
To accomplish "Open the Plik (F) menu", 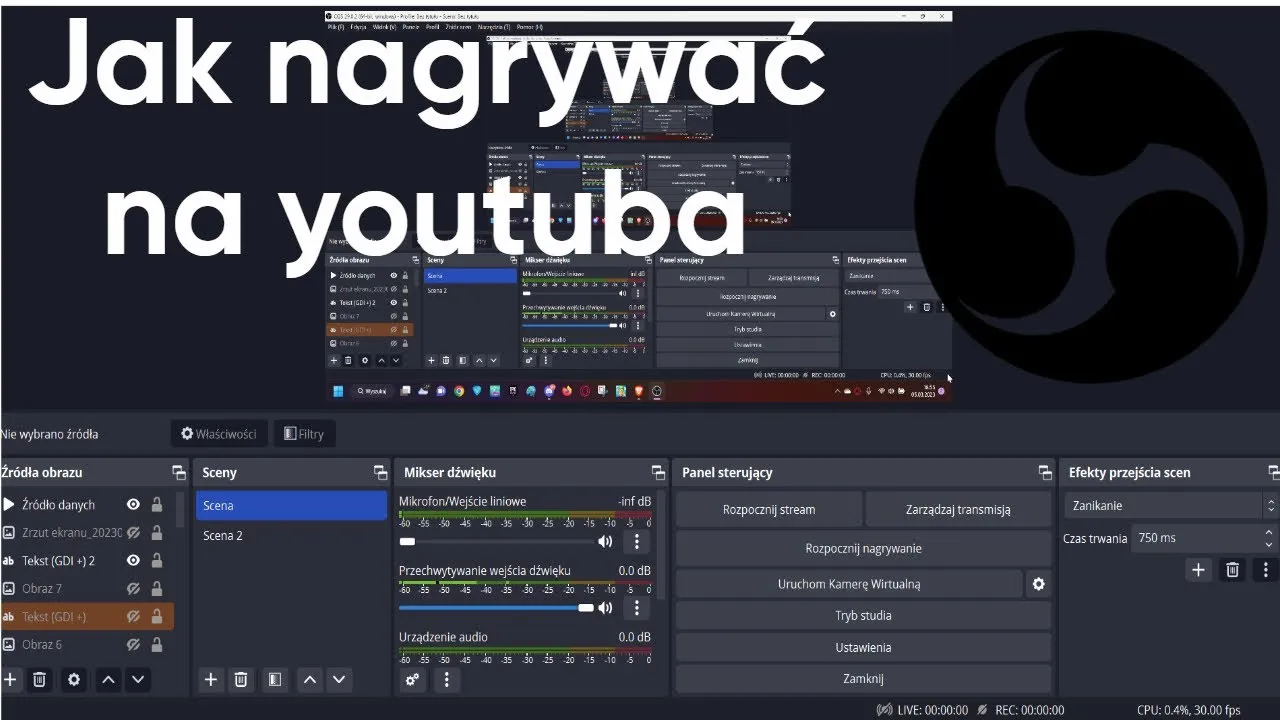I will (336, 27).
